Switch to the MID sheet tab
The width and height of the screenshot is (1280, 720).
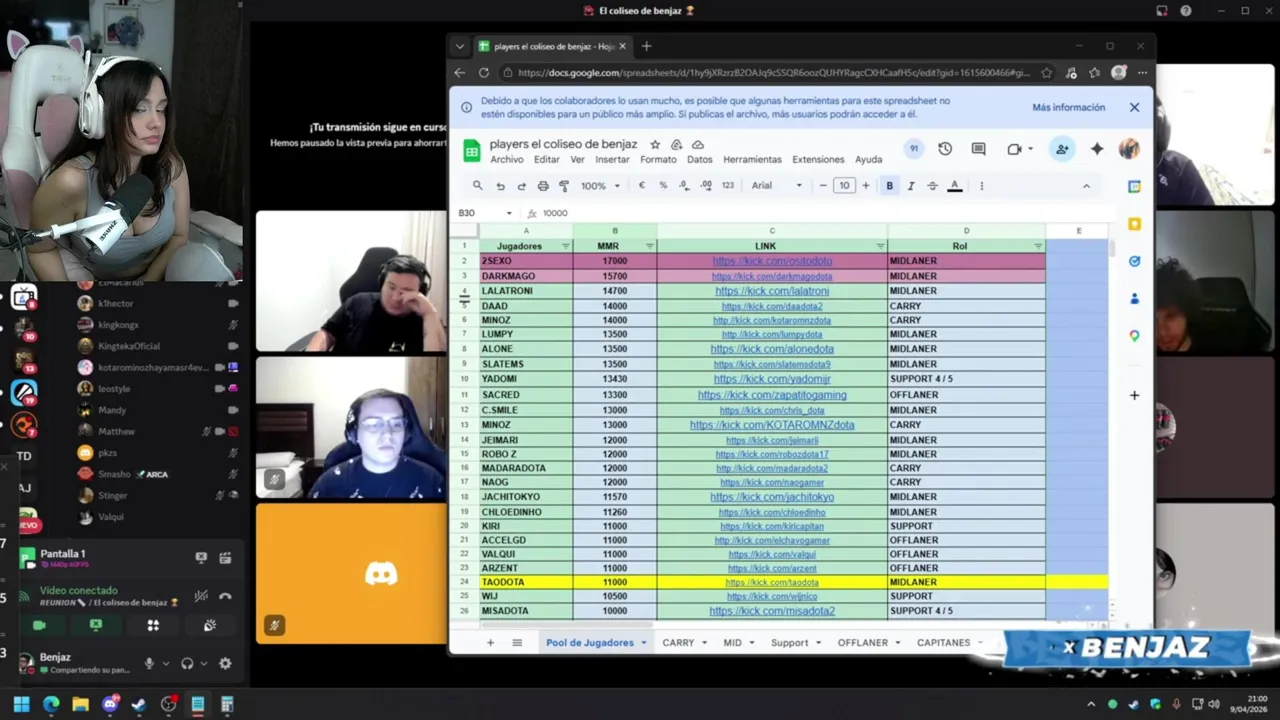click(738, 643)
